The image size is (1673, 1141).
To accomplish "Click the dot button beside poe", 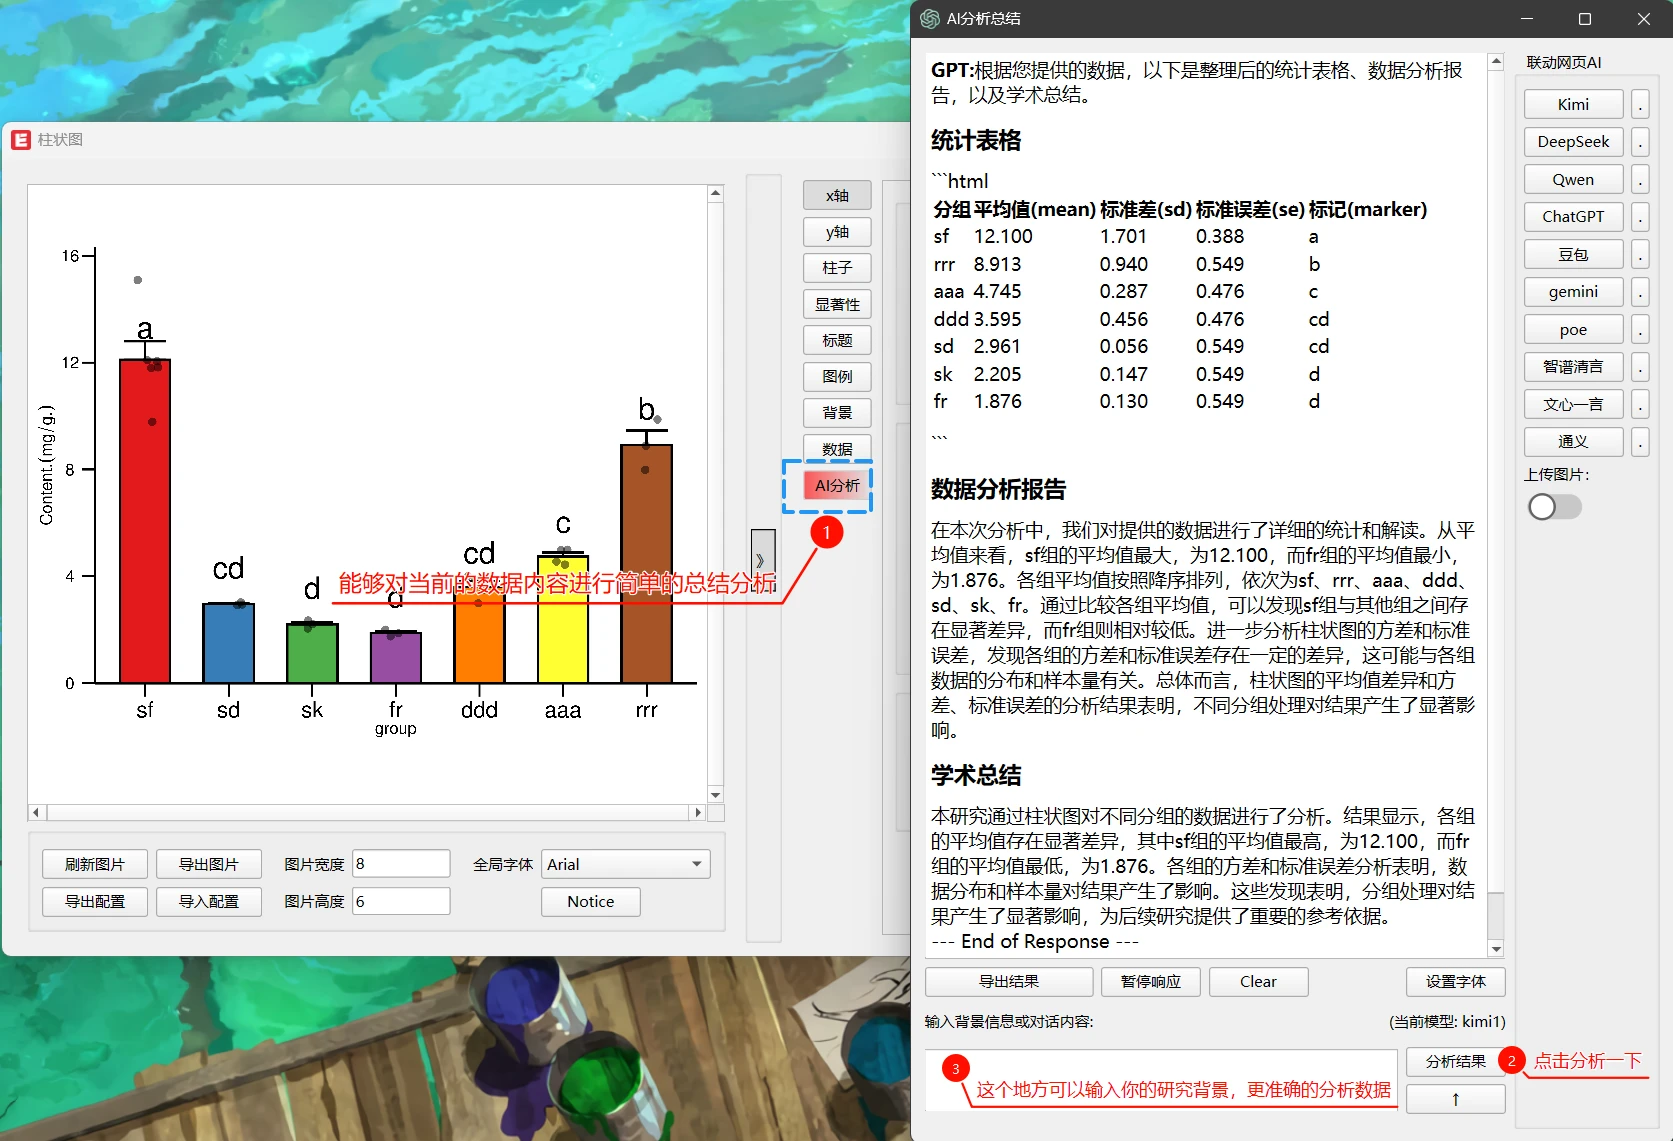I will coord(1640,330).
